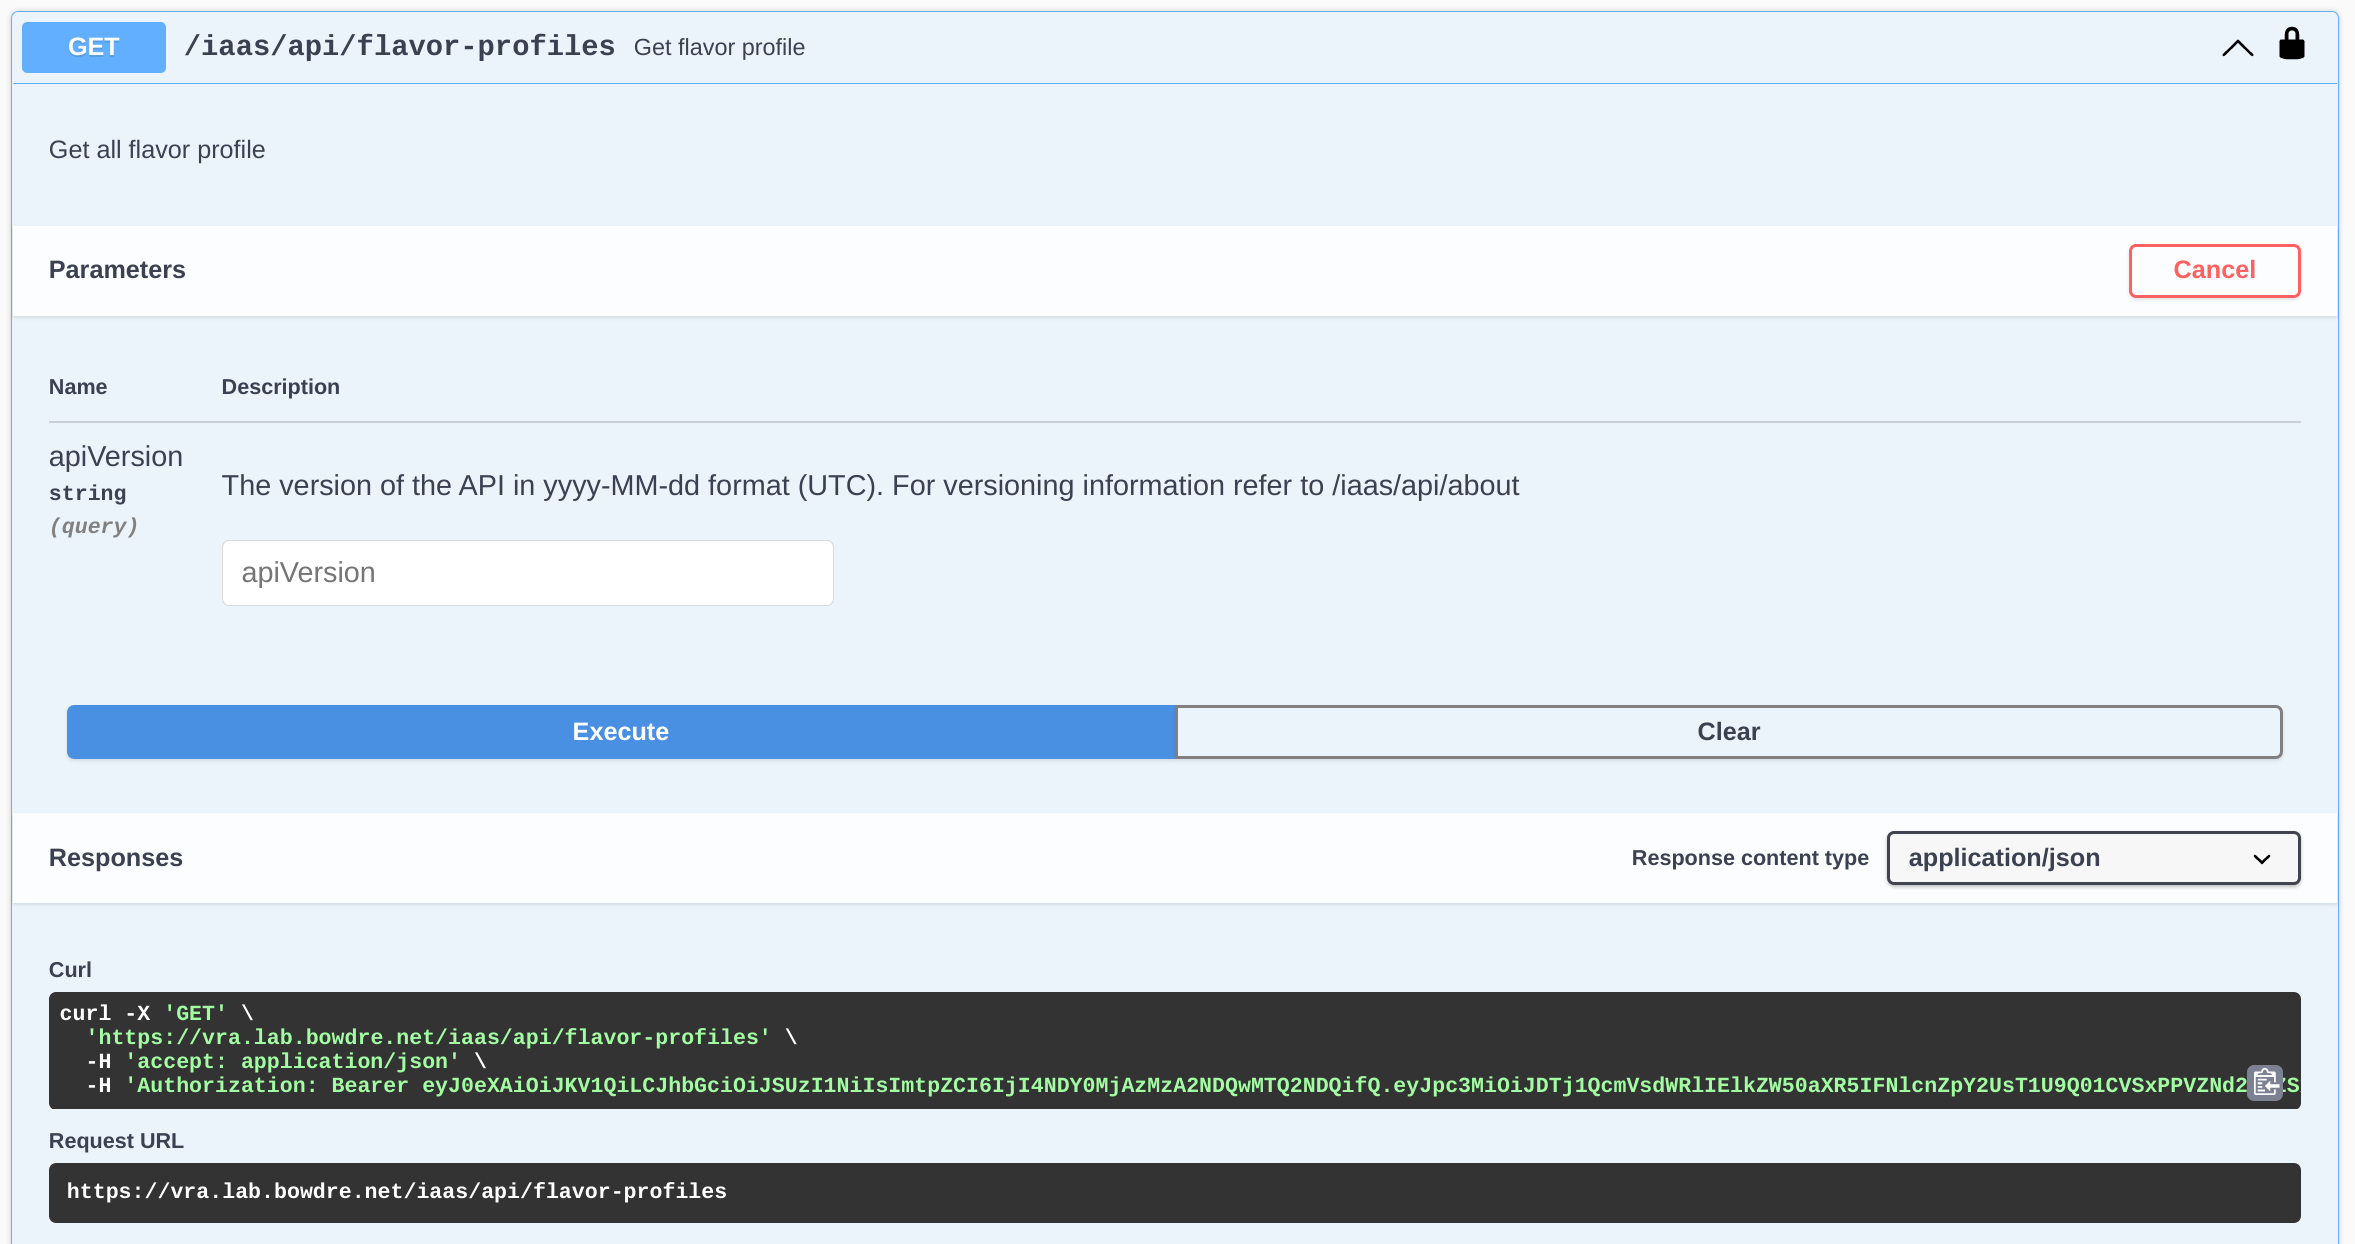Click the 'Request URL' label
2355x1244 pixels.
click(x=116, y=1141)
